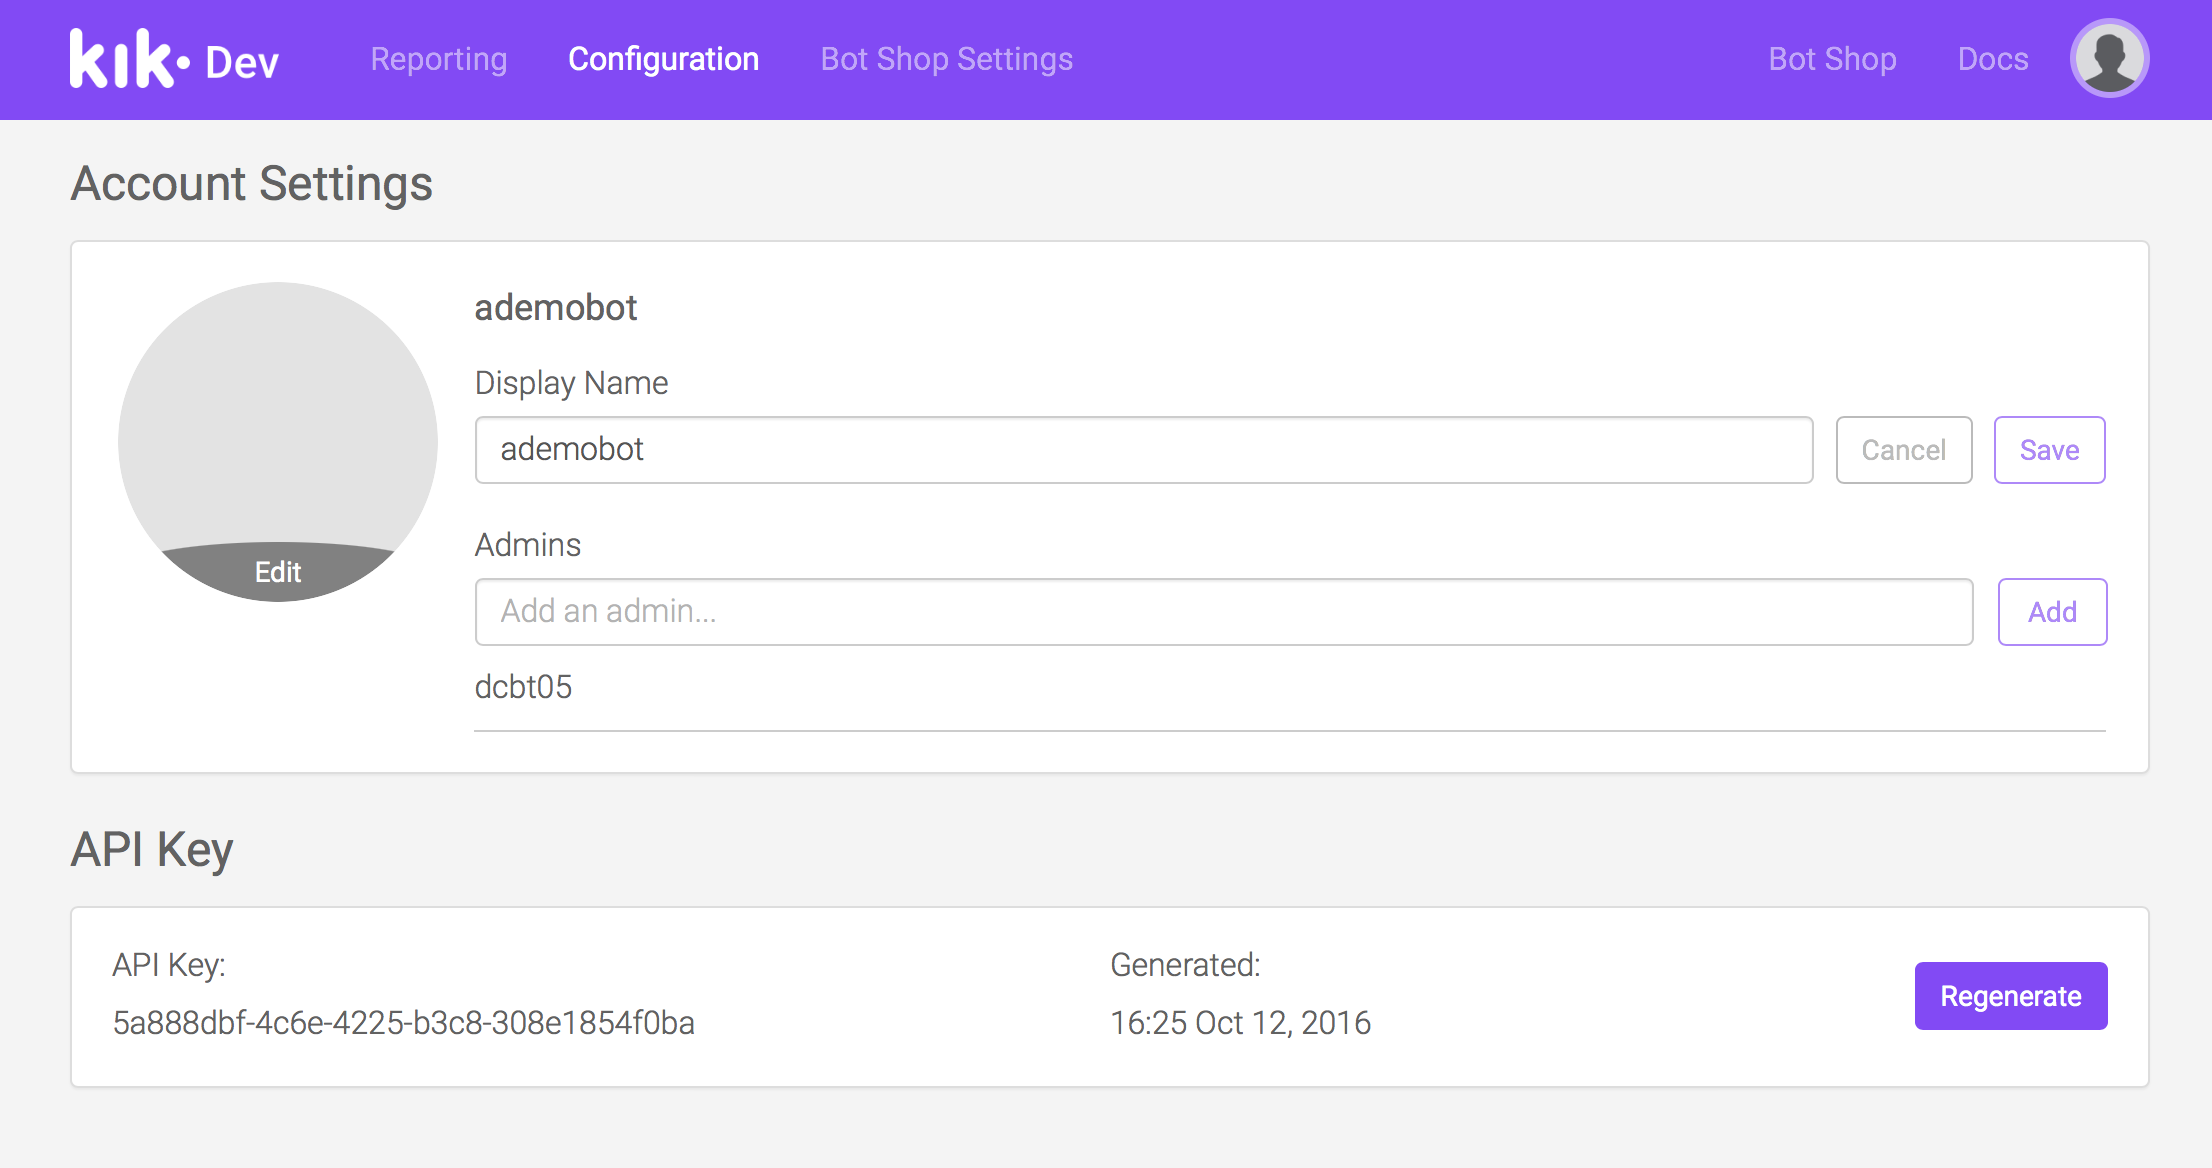
Task: Cancel the display name edit
Action: click(x=1903, y=450)
